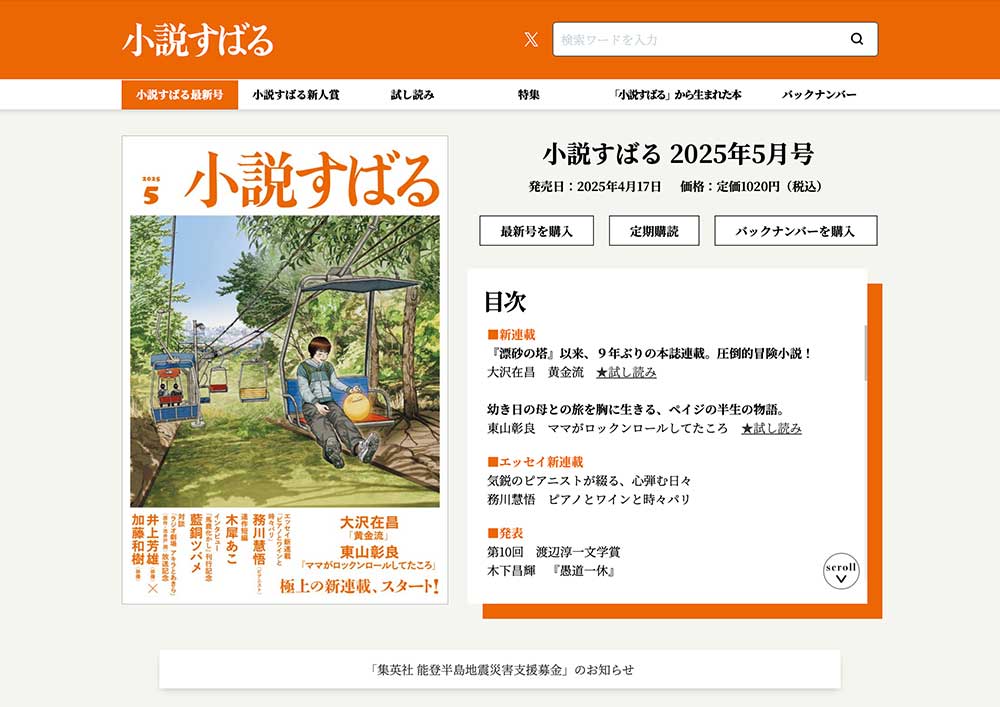
Task: Click the バックナンバーを購入 button
Action: click(796, 231)
